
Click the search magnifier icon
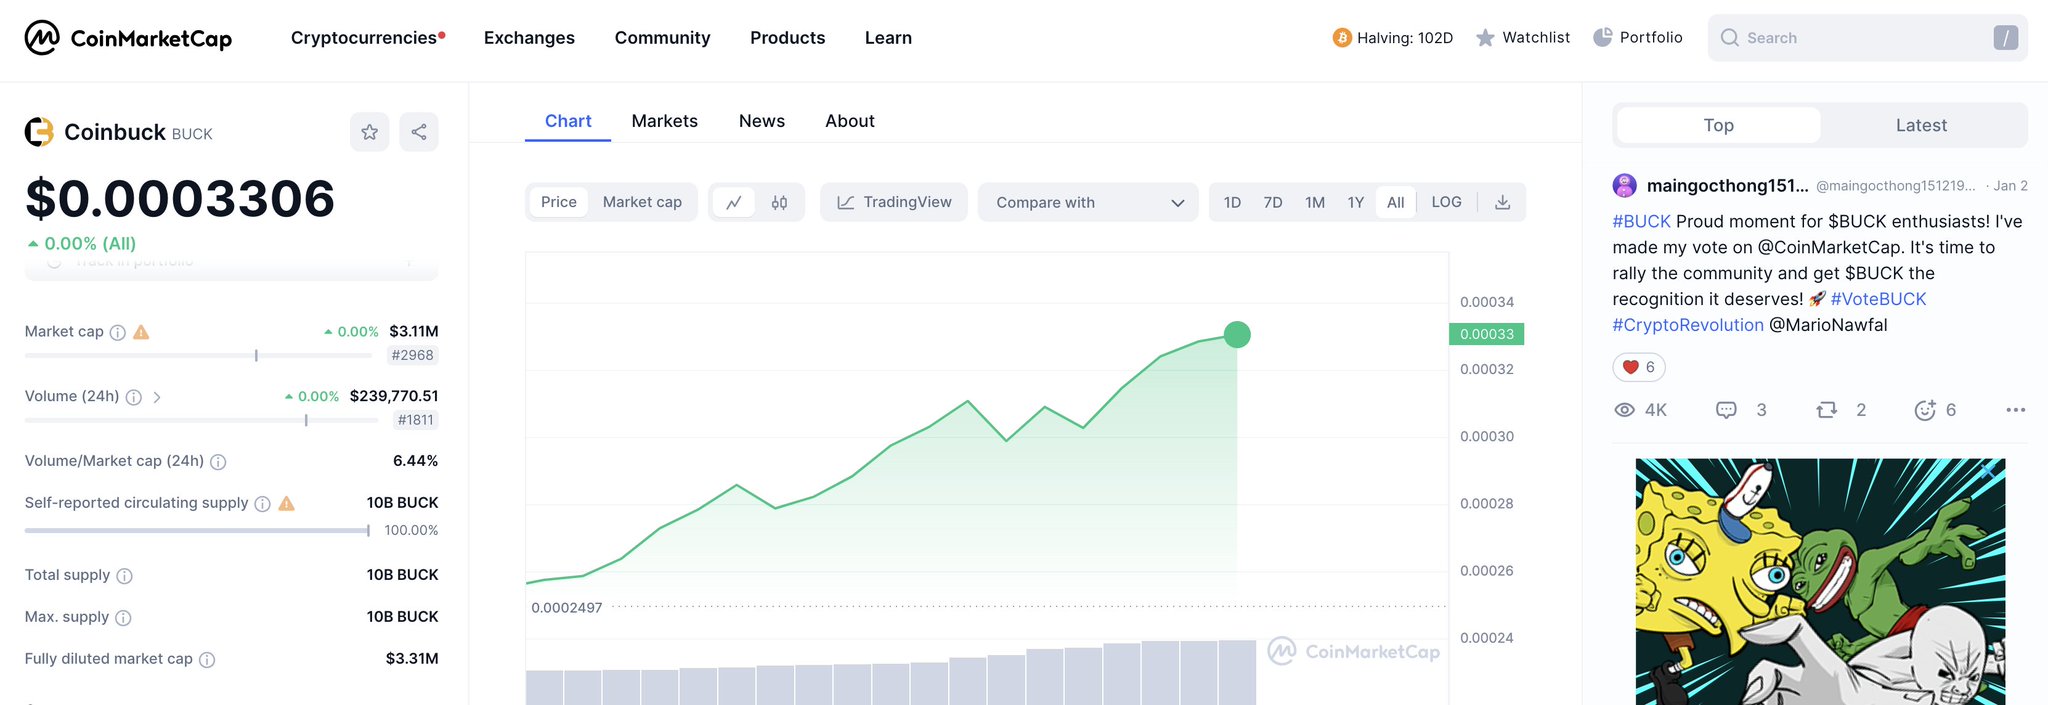(1729, 38)
